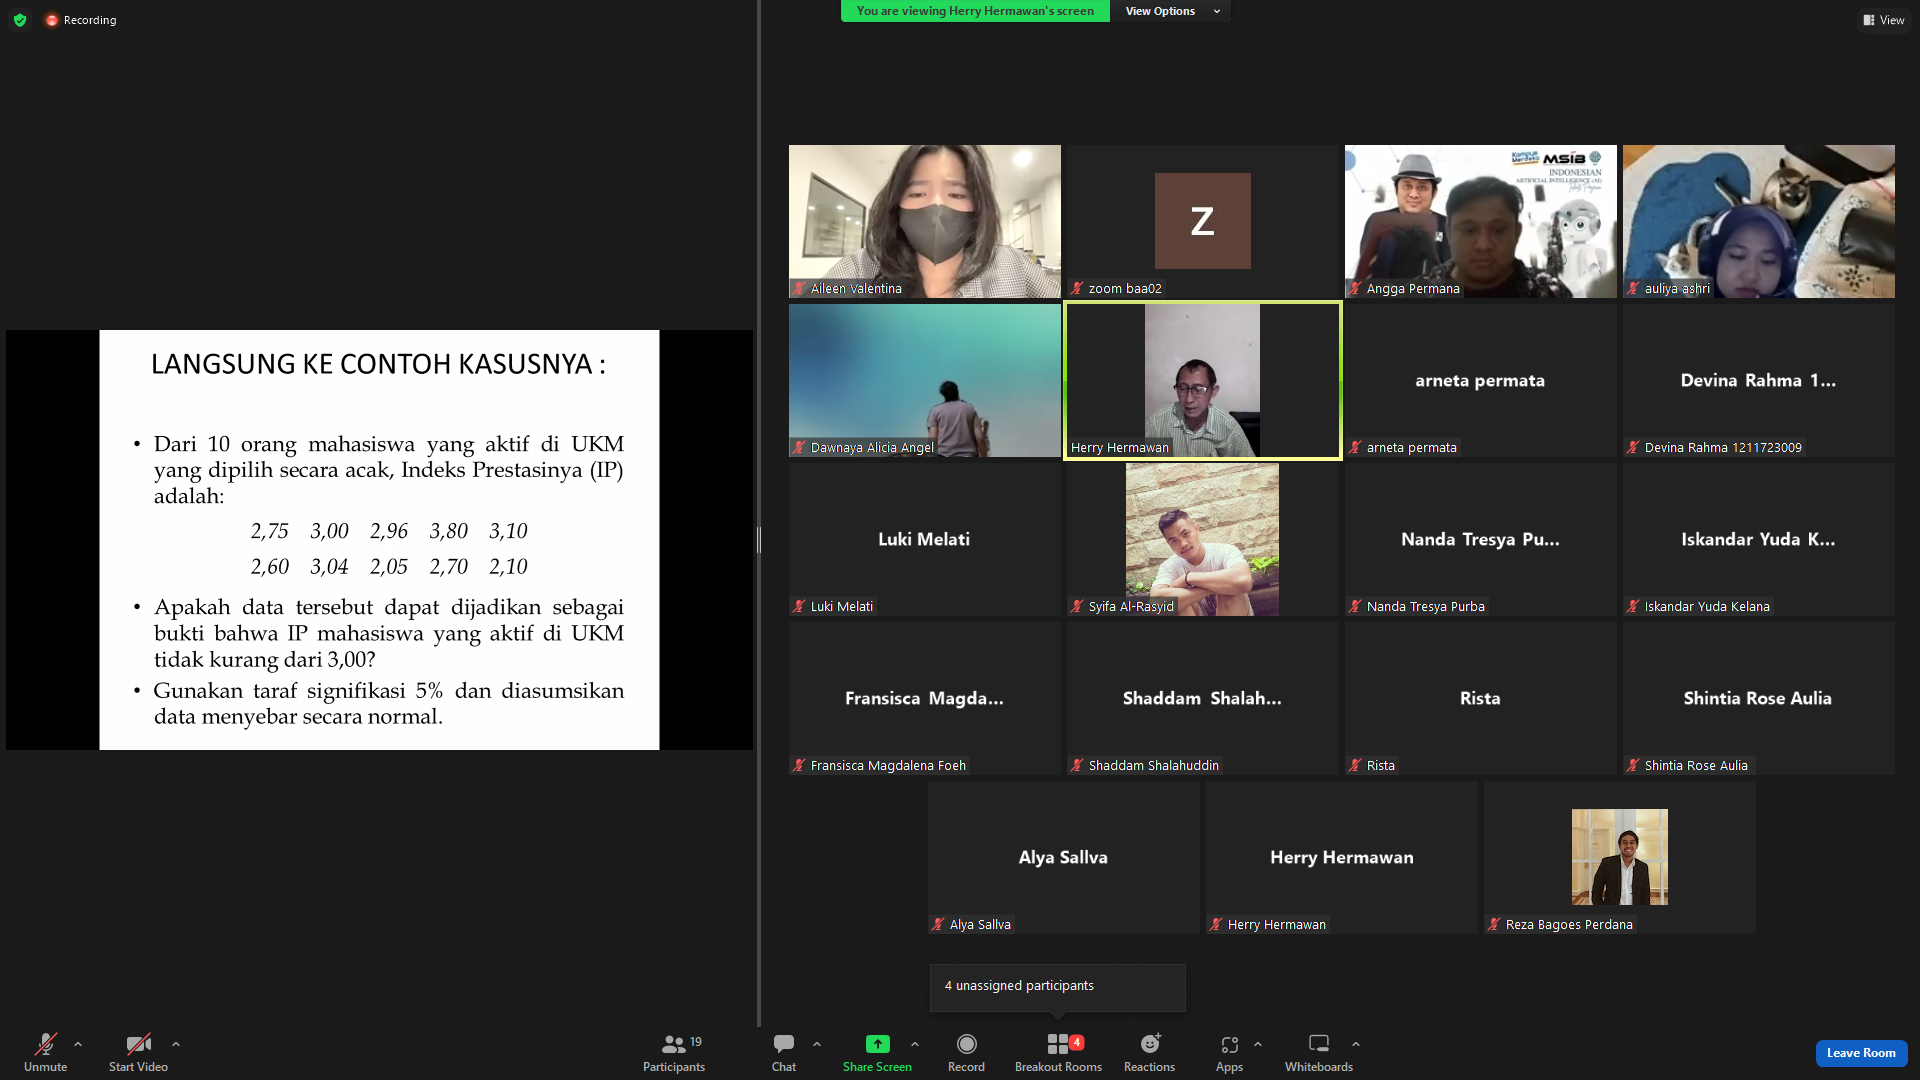1920x1080 pixels.
Task: Expand video options arrow next to Start Video
Action: (x=176, y=1044)
